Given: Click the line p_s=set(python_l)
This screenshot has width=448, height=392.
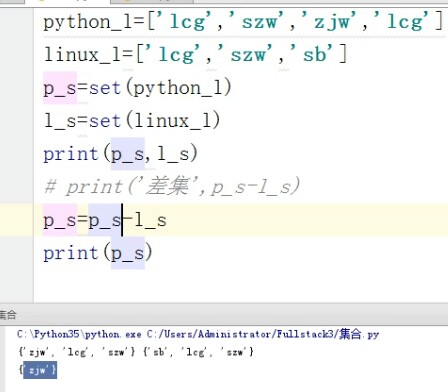Looking at the screenshot, I should tap(137, 88).
